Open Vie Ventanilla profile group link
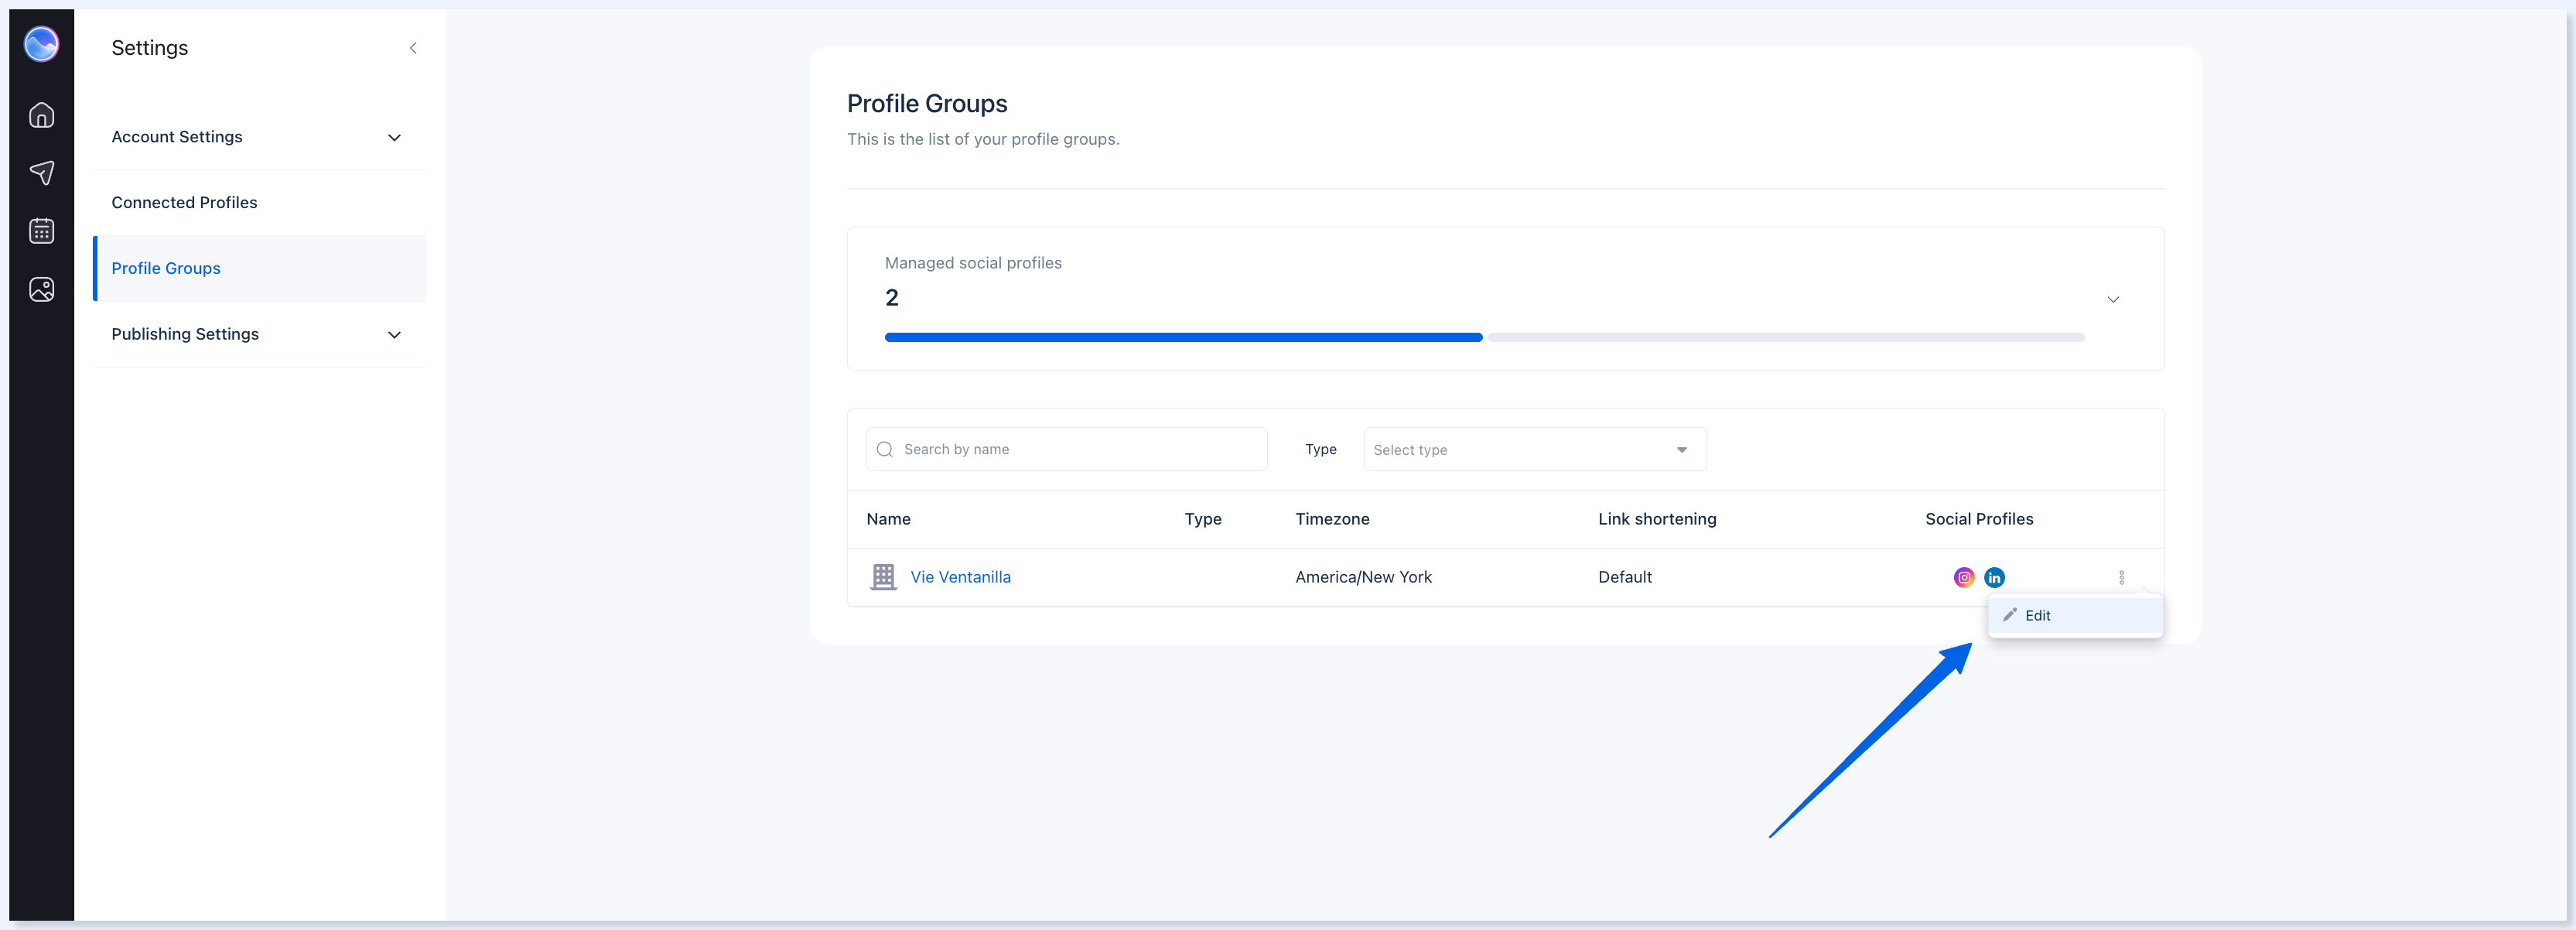This screenshot has height=930, width=2576. coord(960,577)
